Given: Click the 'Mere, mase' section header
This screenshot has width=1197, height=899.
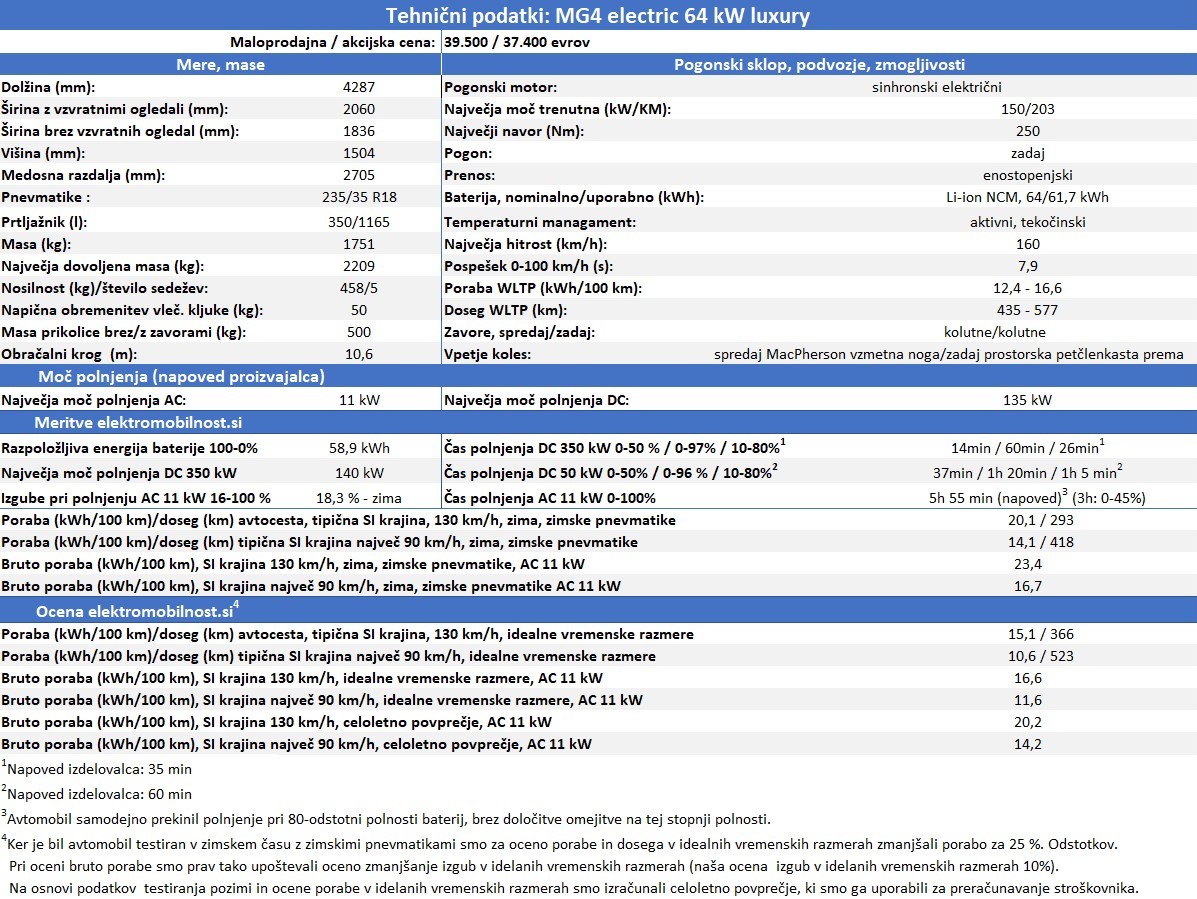Looking at the screenshot, I should pyautogui.click(x=221, y=65).
